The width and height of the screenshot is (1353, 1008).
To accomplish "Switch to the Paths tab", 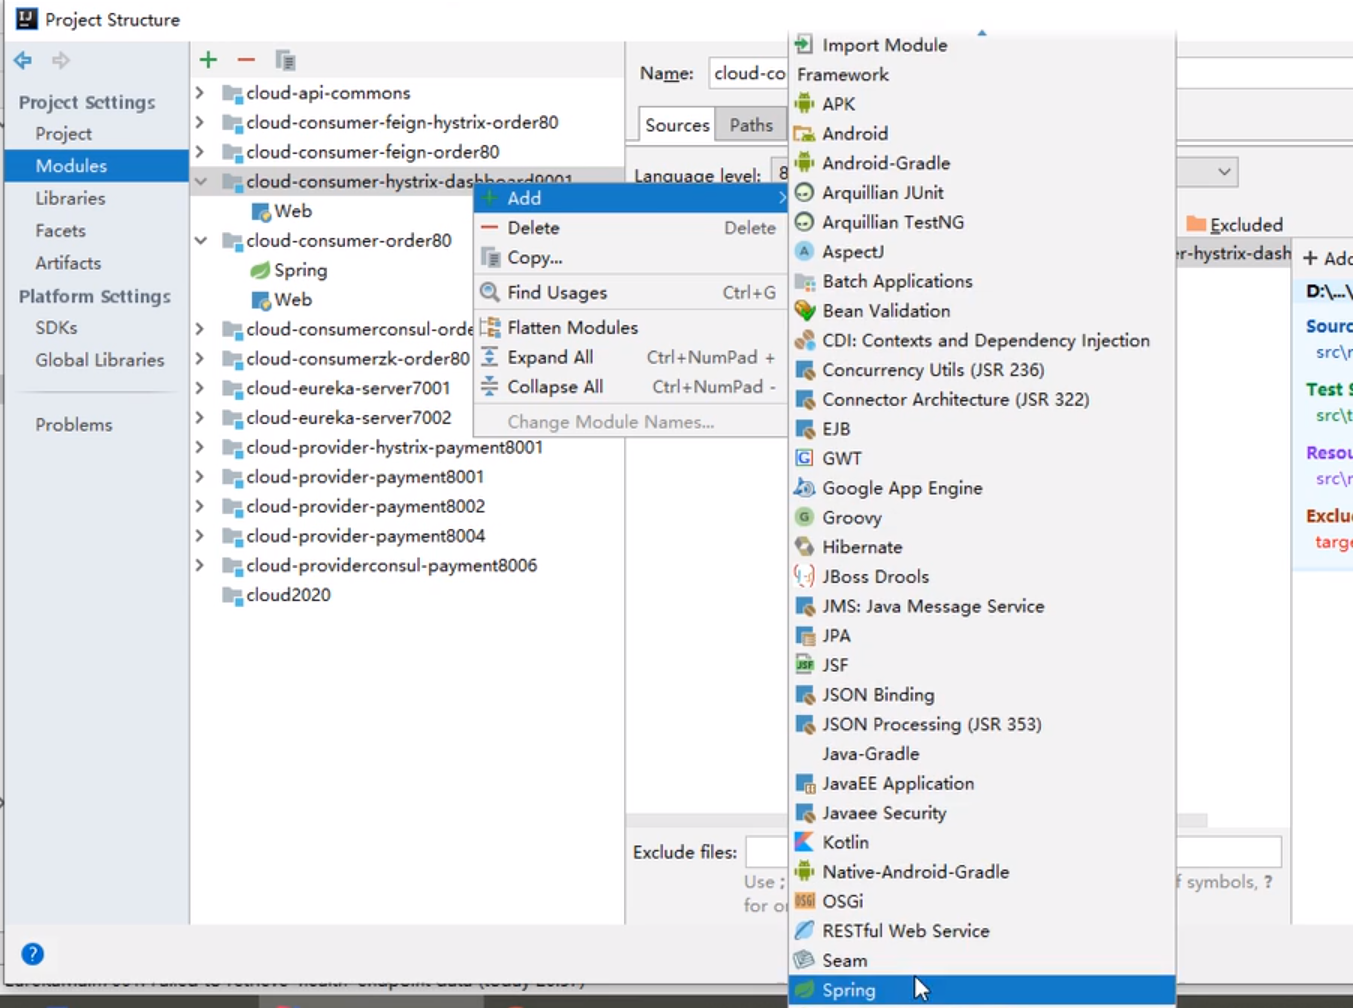I will (750, 125).
